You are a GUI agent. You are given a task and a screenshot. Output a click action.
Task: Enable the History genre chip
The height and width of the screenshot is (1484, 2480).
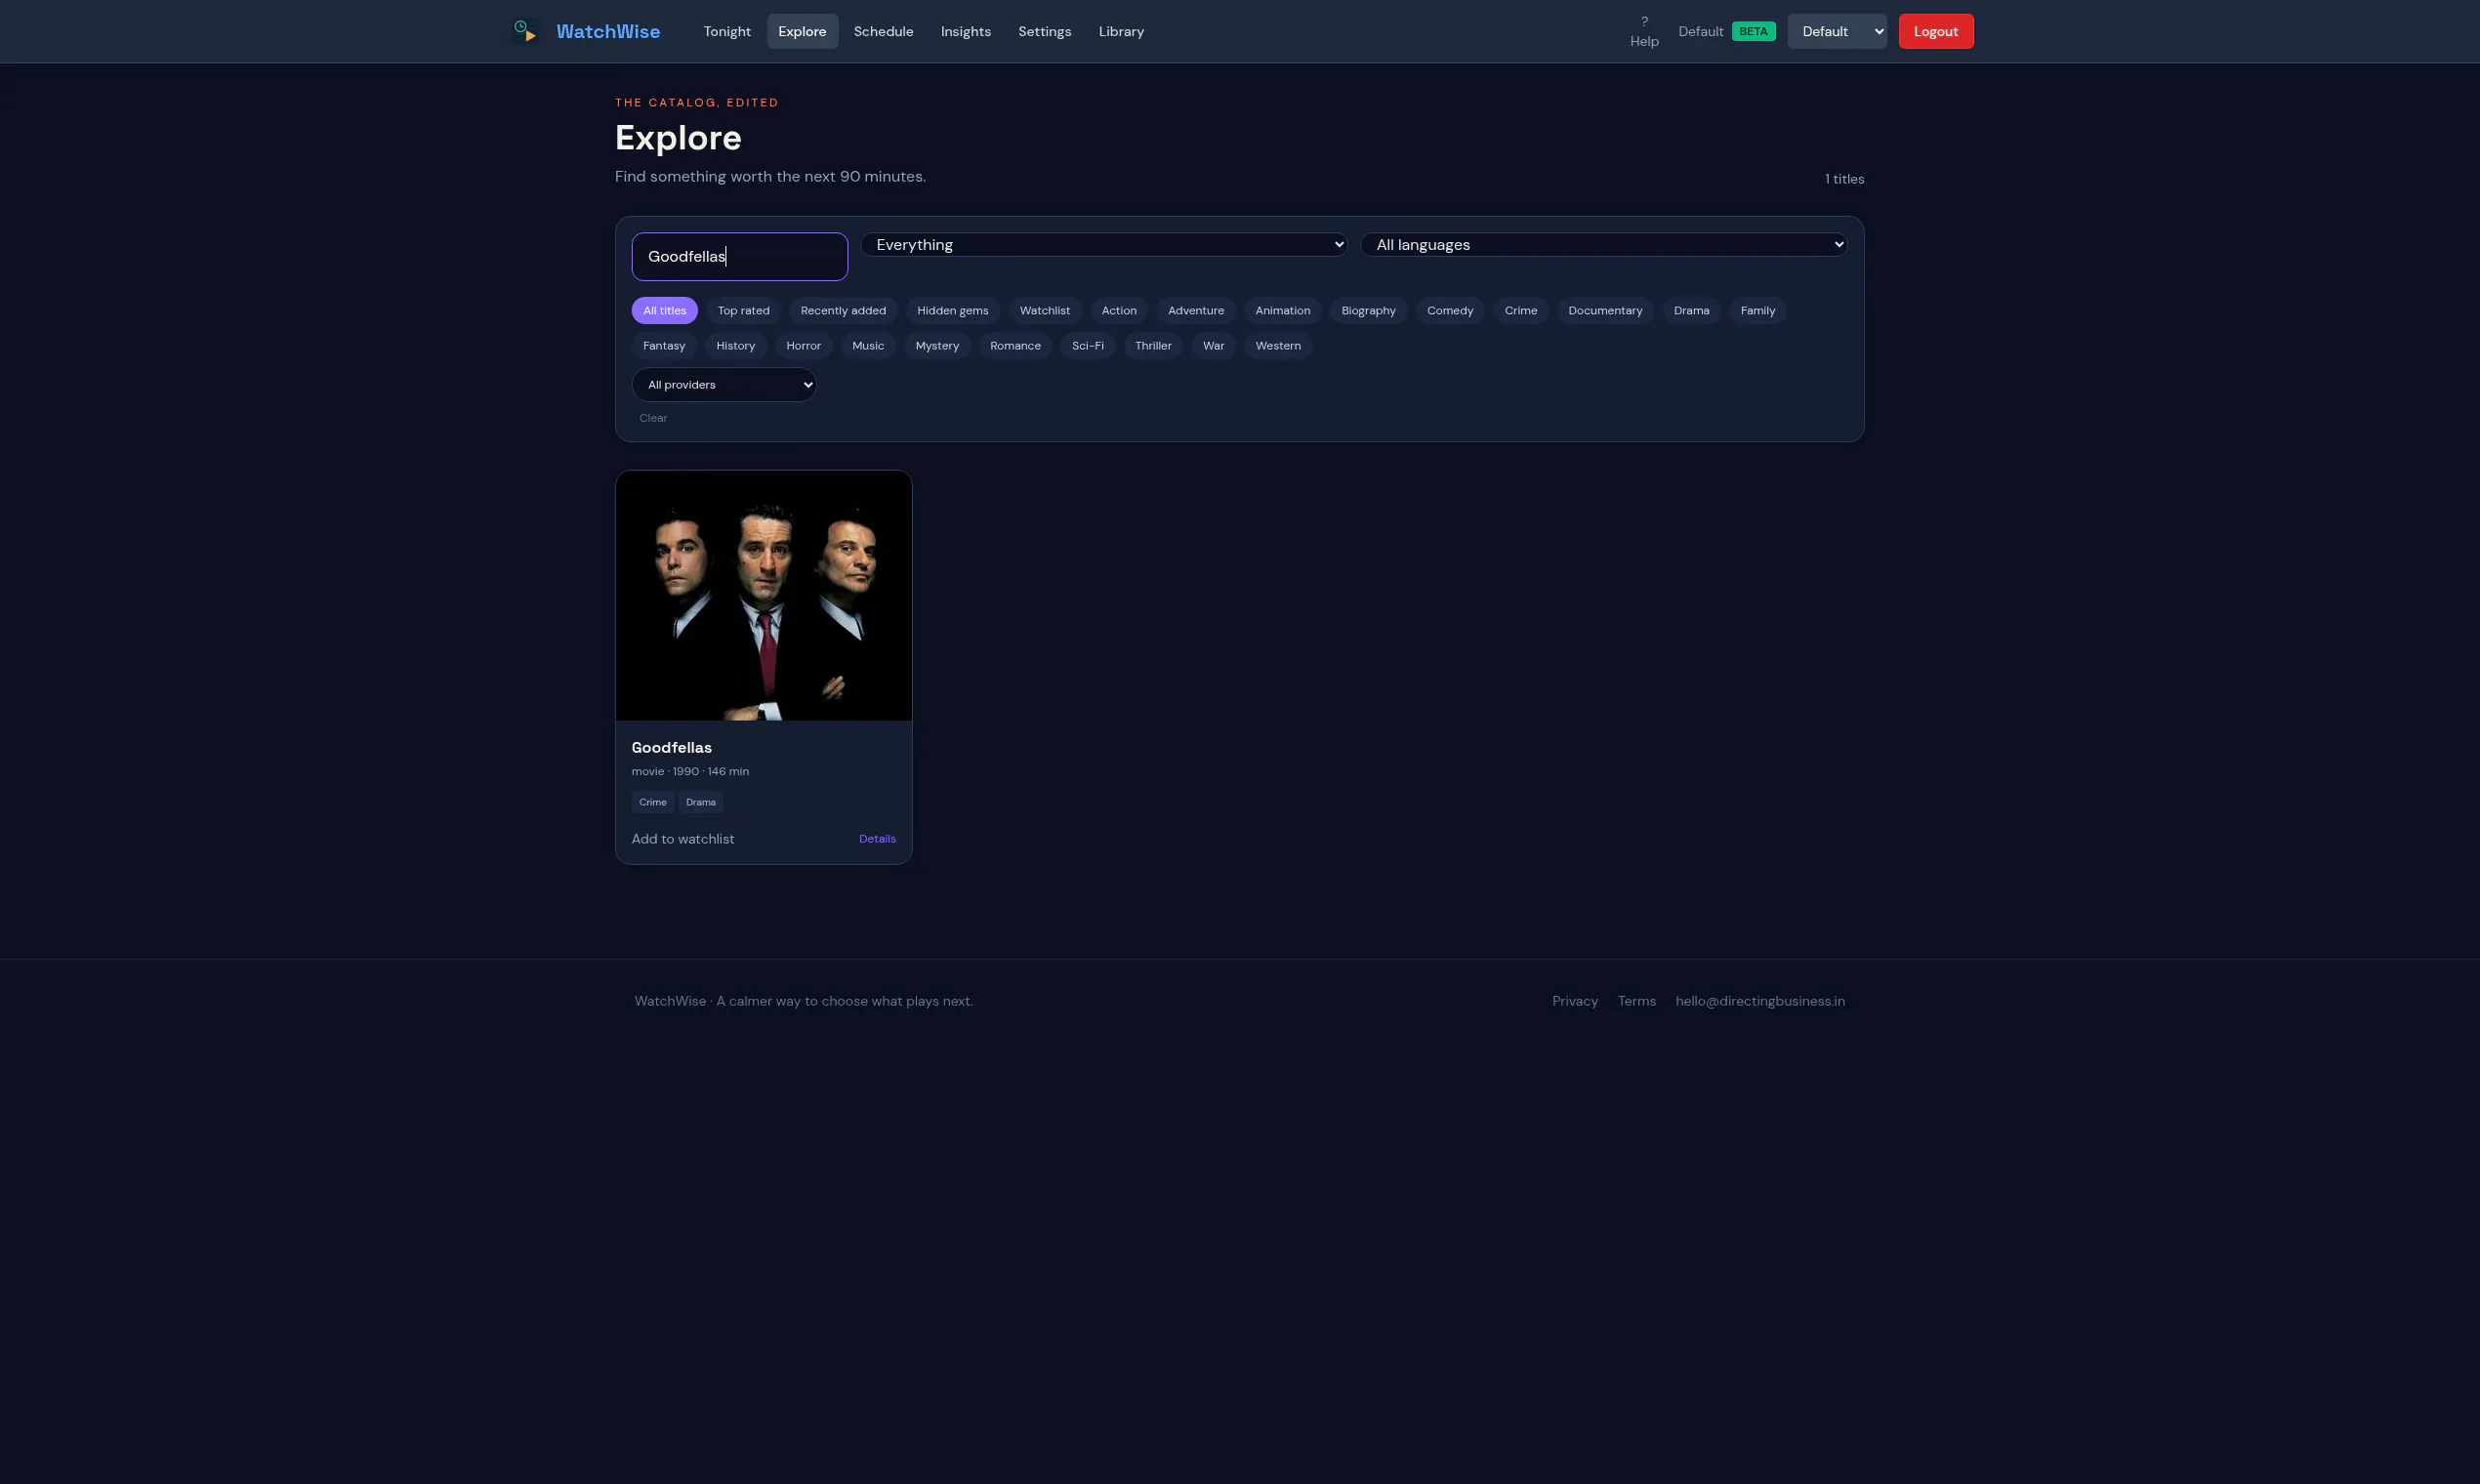point(735,345)
